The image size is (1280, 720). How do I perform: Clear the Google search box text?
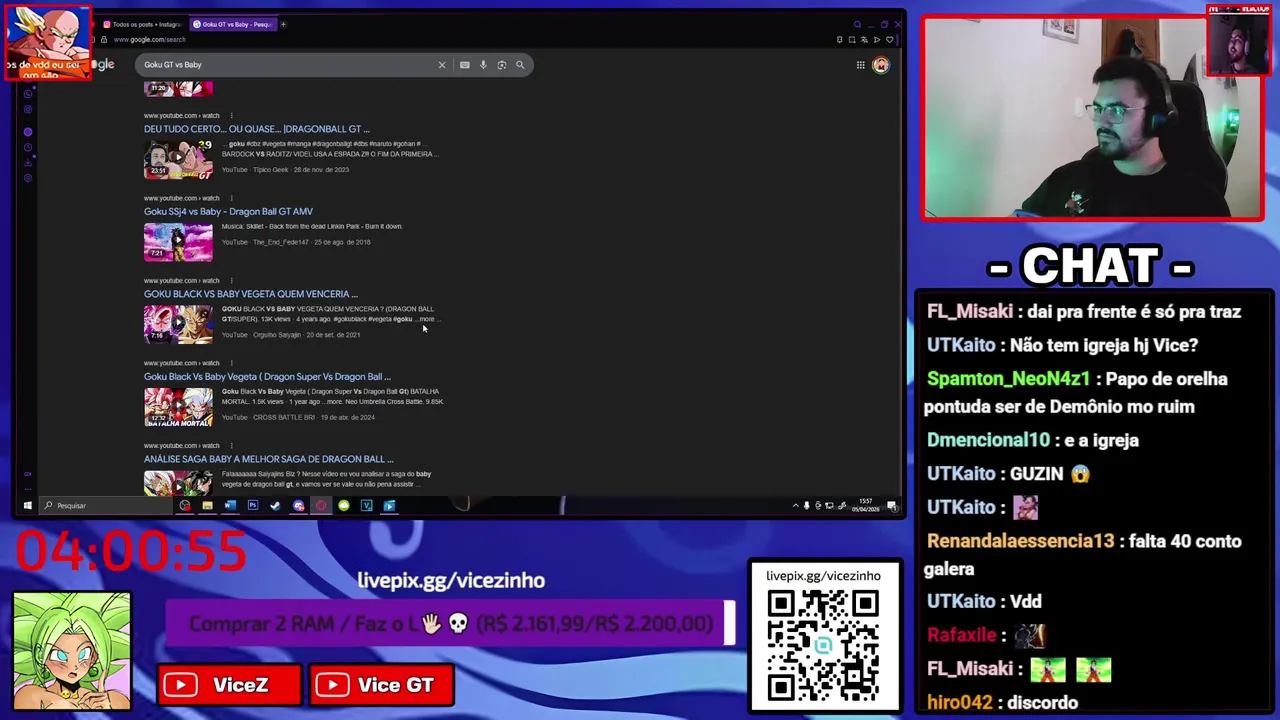pyautogui.click(x=441, y=65)
